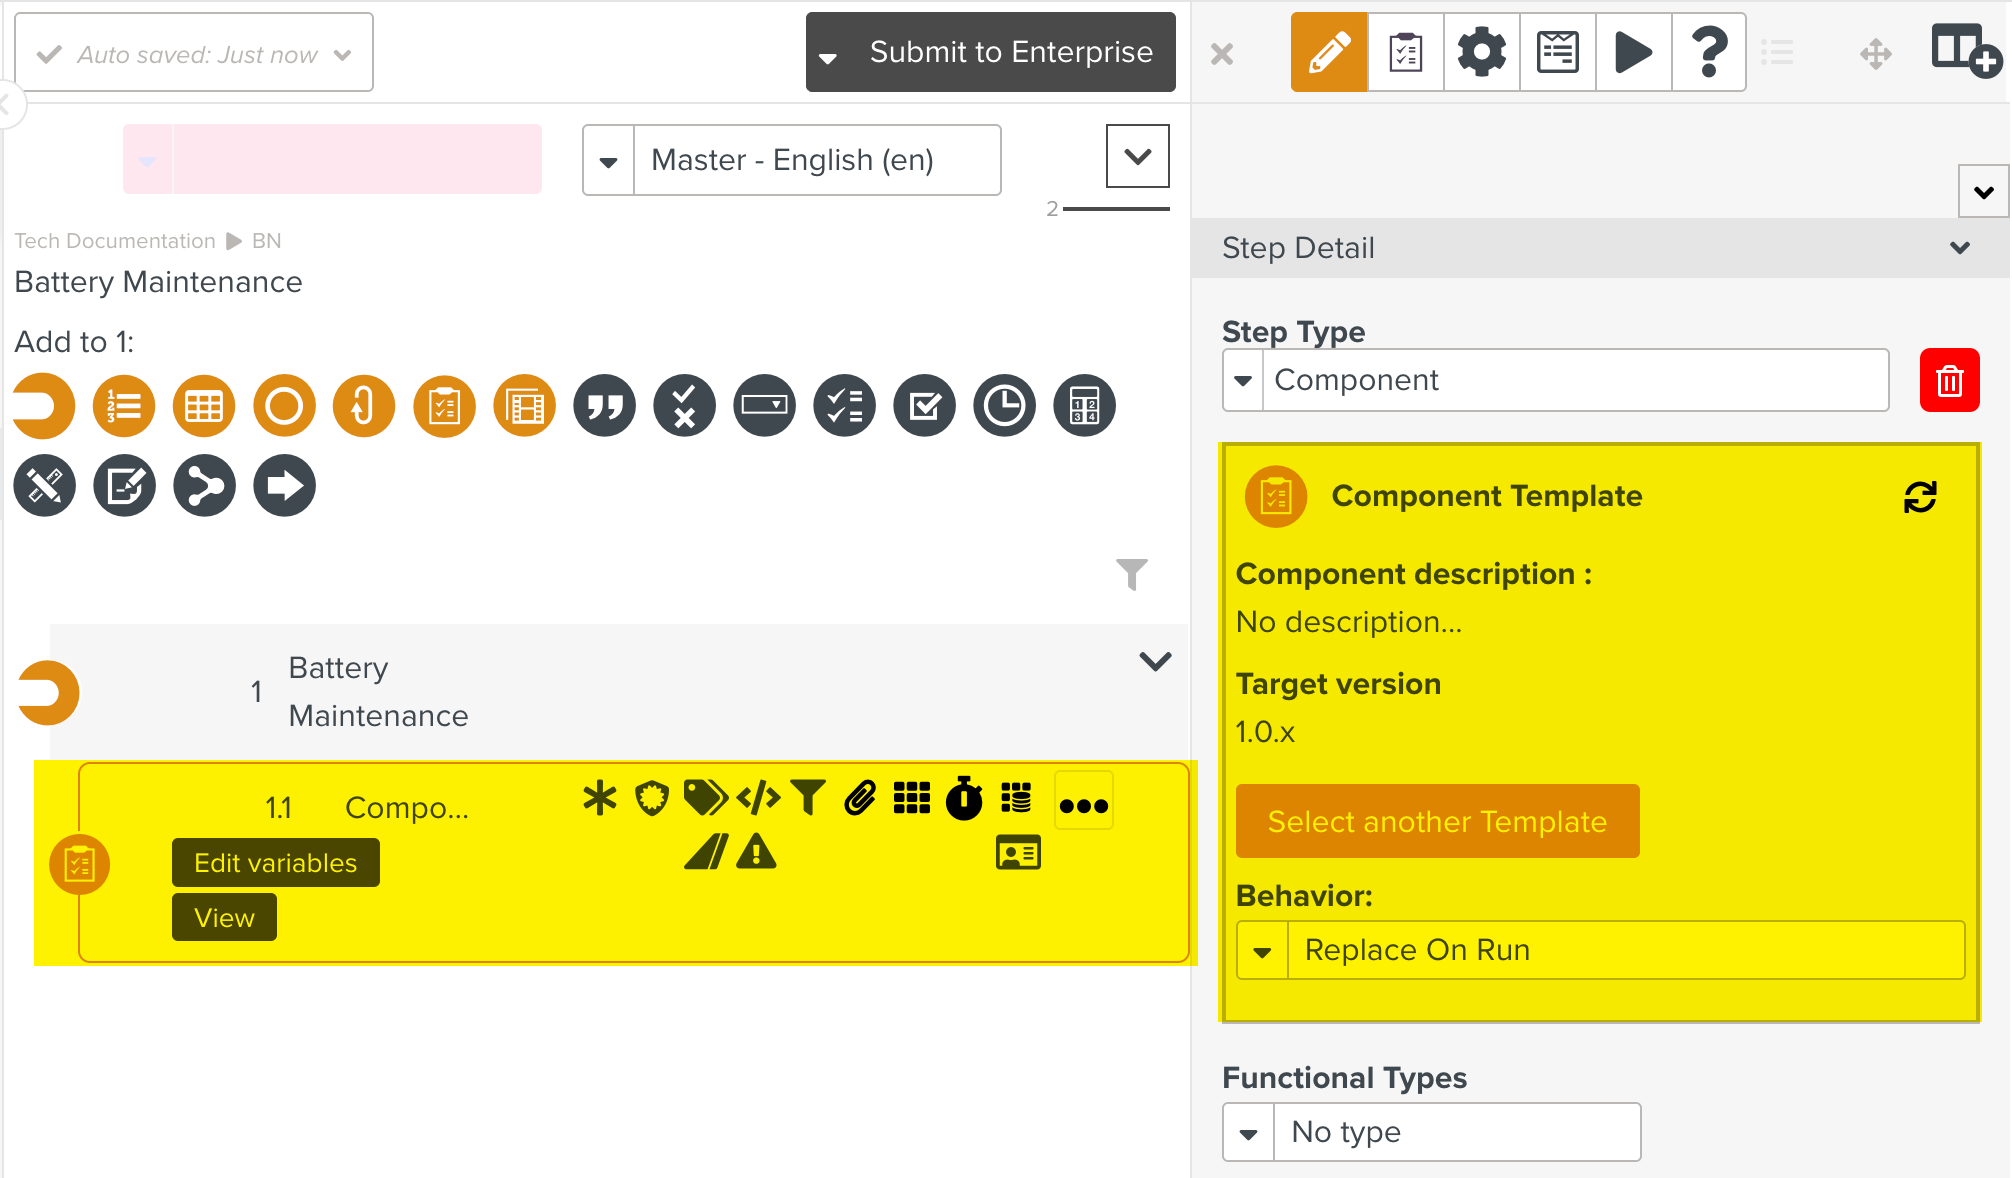Click the stopwatch icon on step 1.1
The width and height of the screenshot is (2012, 1178).
coord(964,799)
